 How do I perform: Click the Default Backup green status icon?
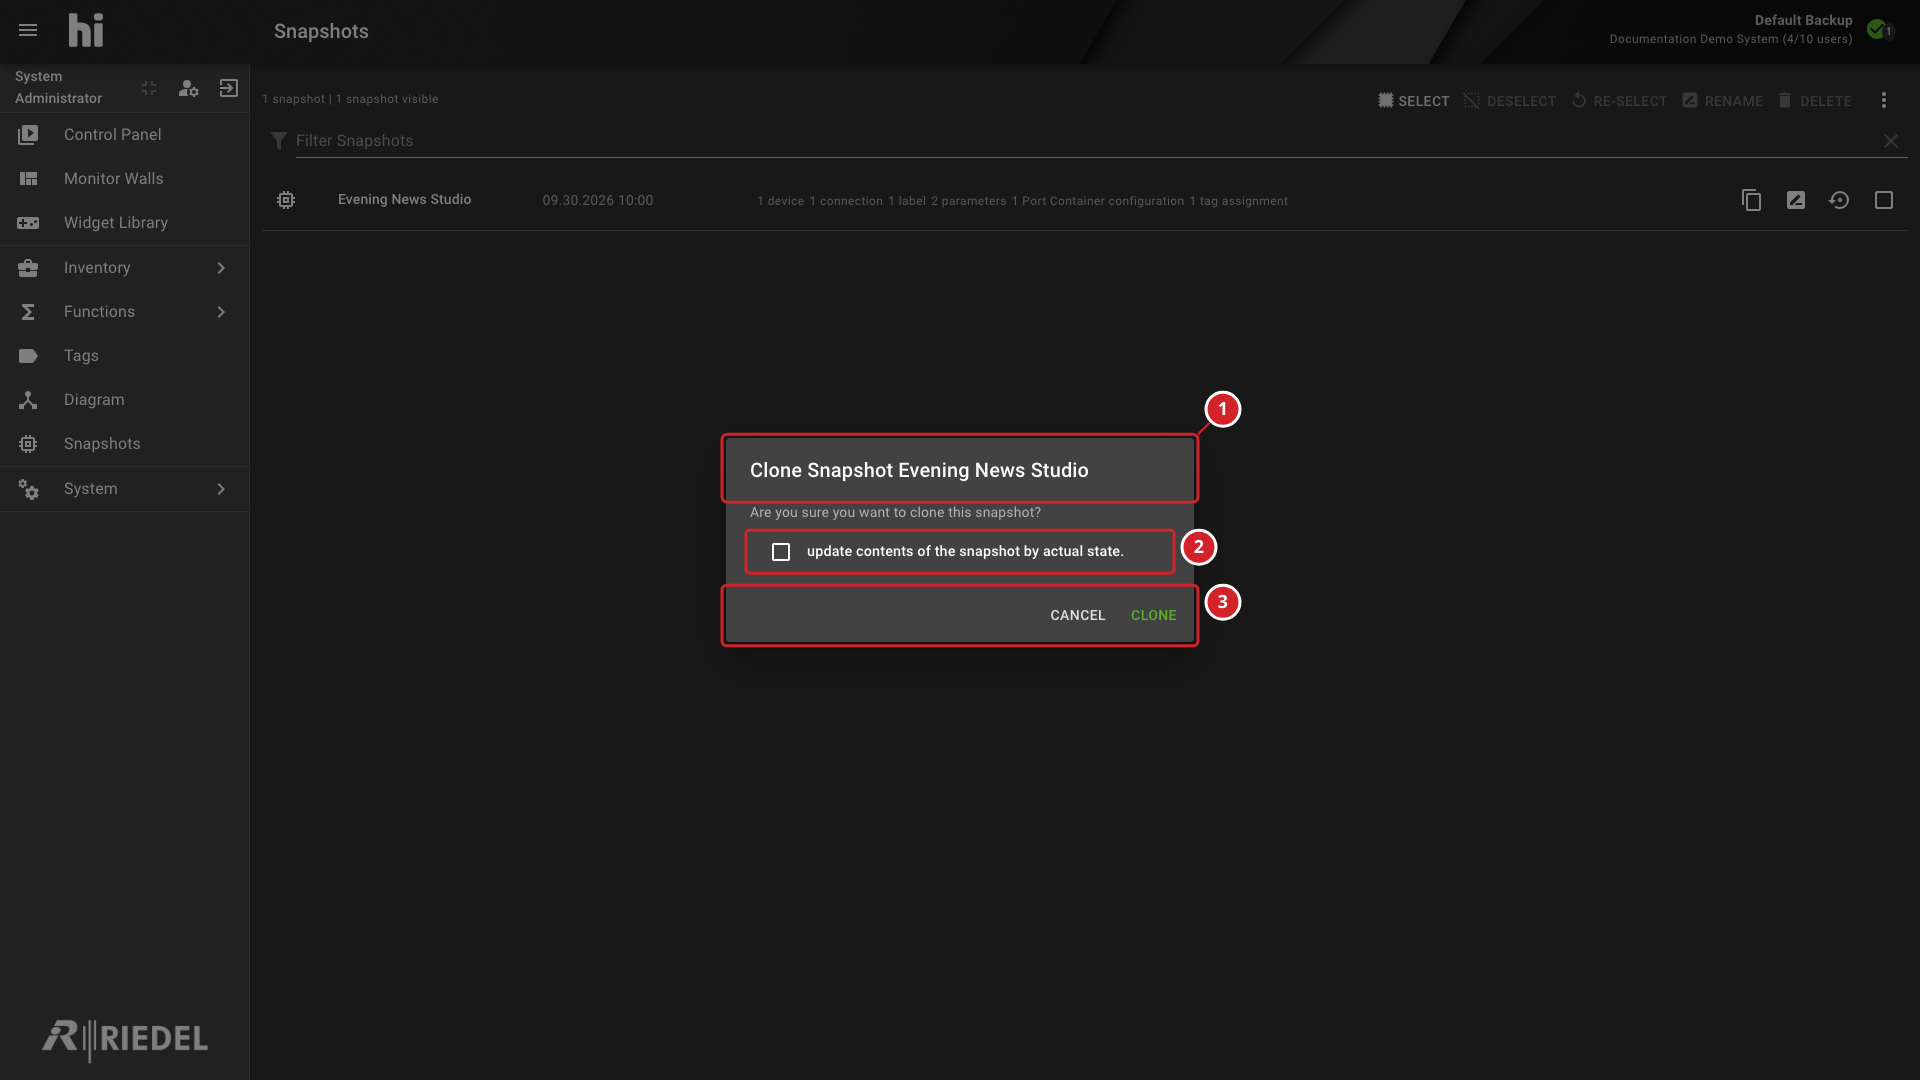1877,29
